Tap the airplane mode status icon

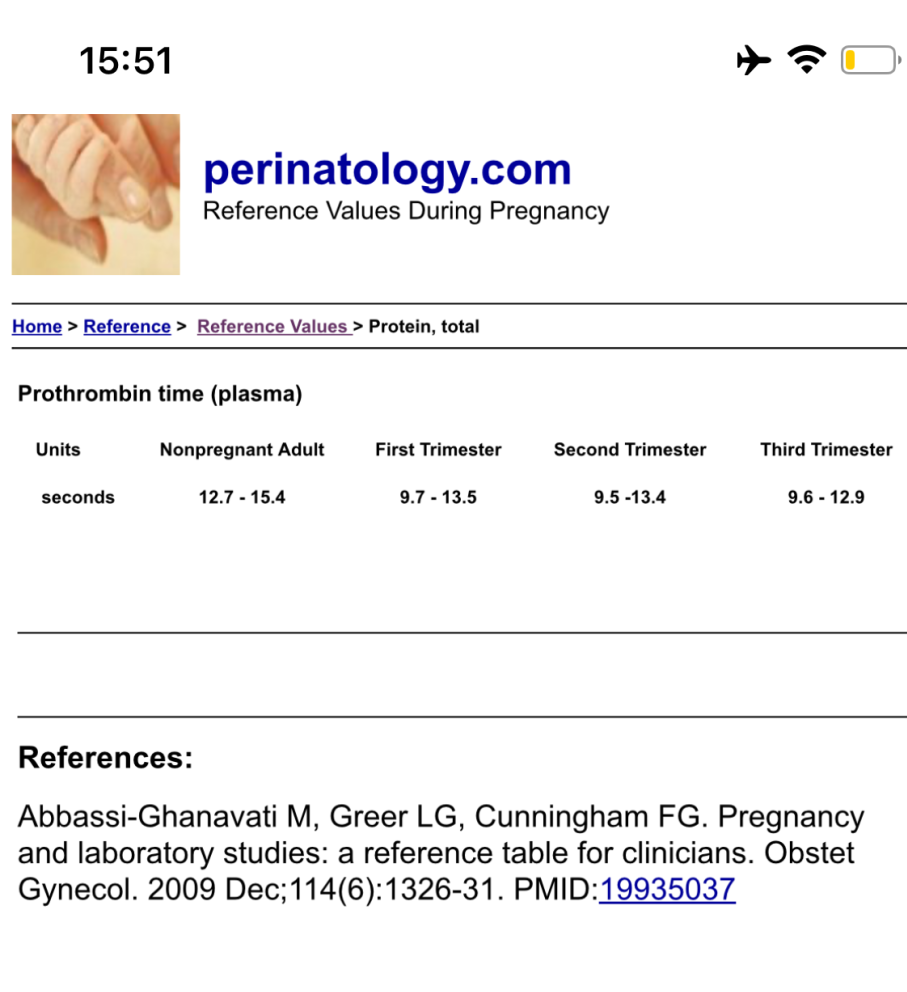(x=754, y=61)
